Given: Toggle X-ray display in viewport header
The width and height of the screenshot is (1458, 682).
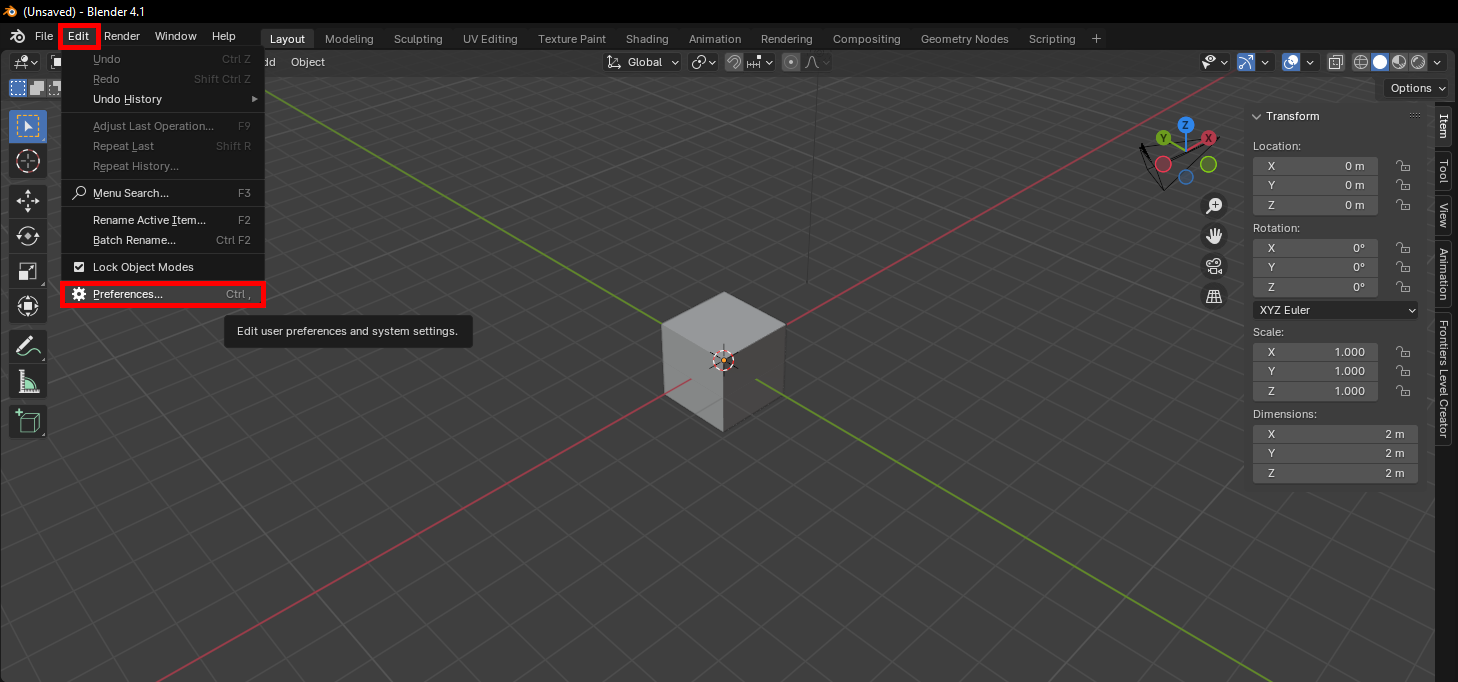Looking at the screenshot, I should [x=1335, y=62].
